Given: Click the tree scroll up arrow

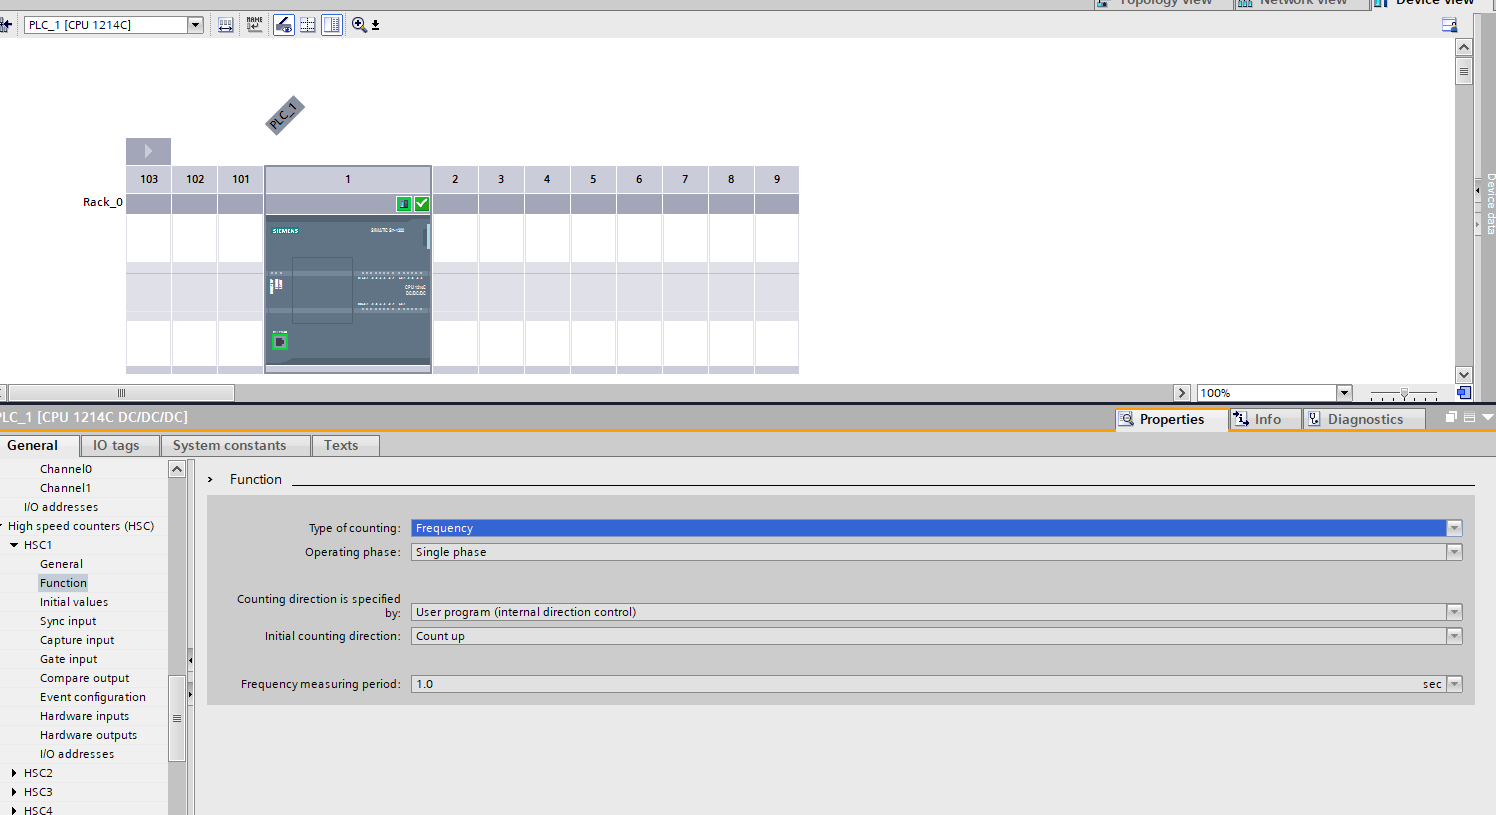Looking at the screenshot, I should (x=177, y=469).
